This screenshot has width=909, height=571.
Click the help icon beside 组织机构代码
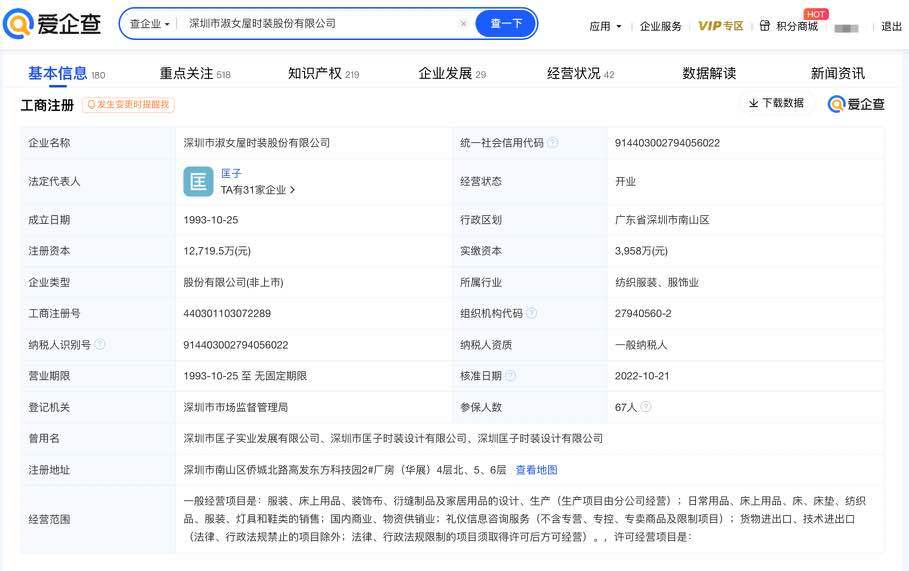[531, 313]
